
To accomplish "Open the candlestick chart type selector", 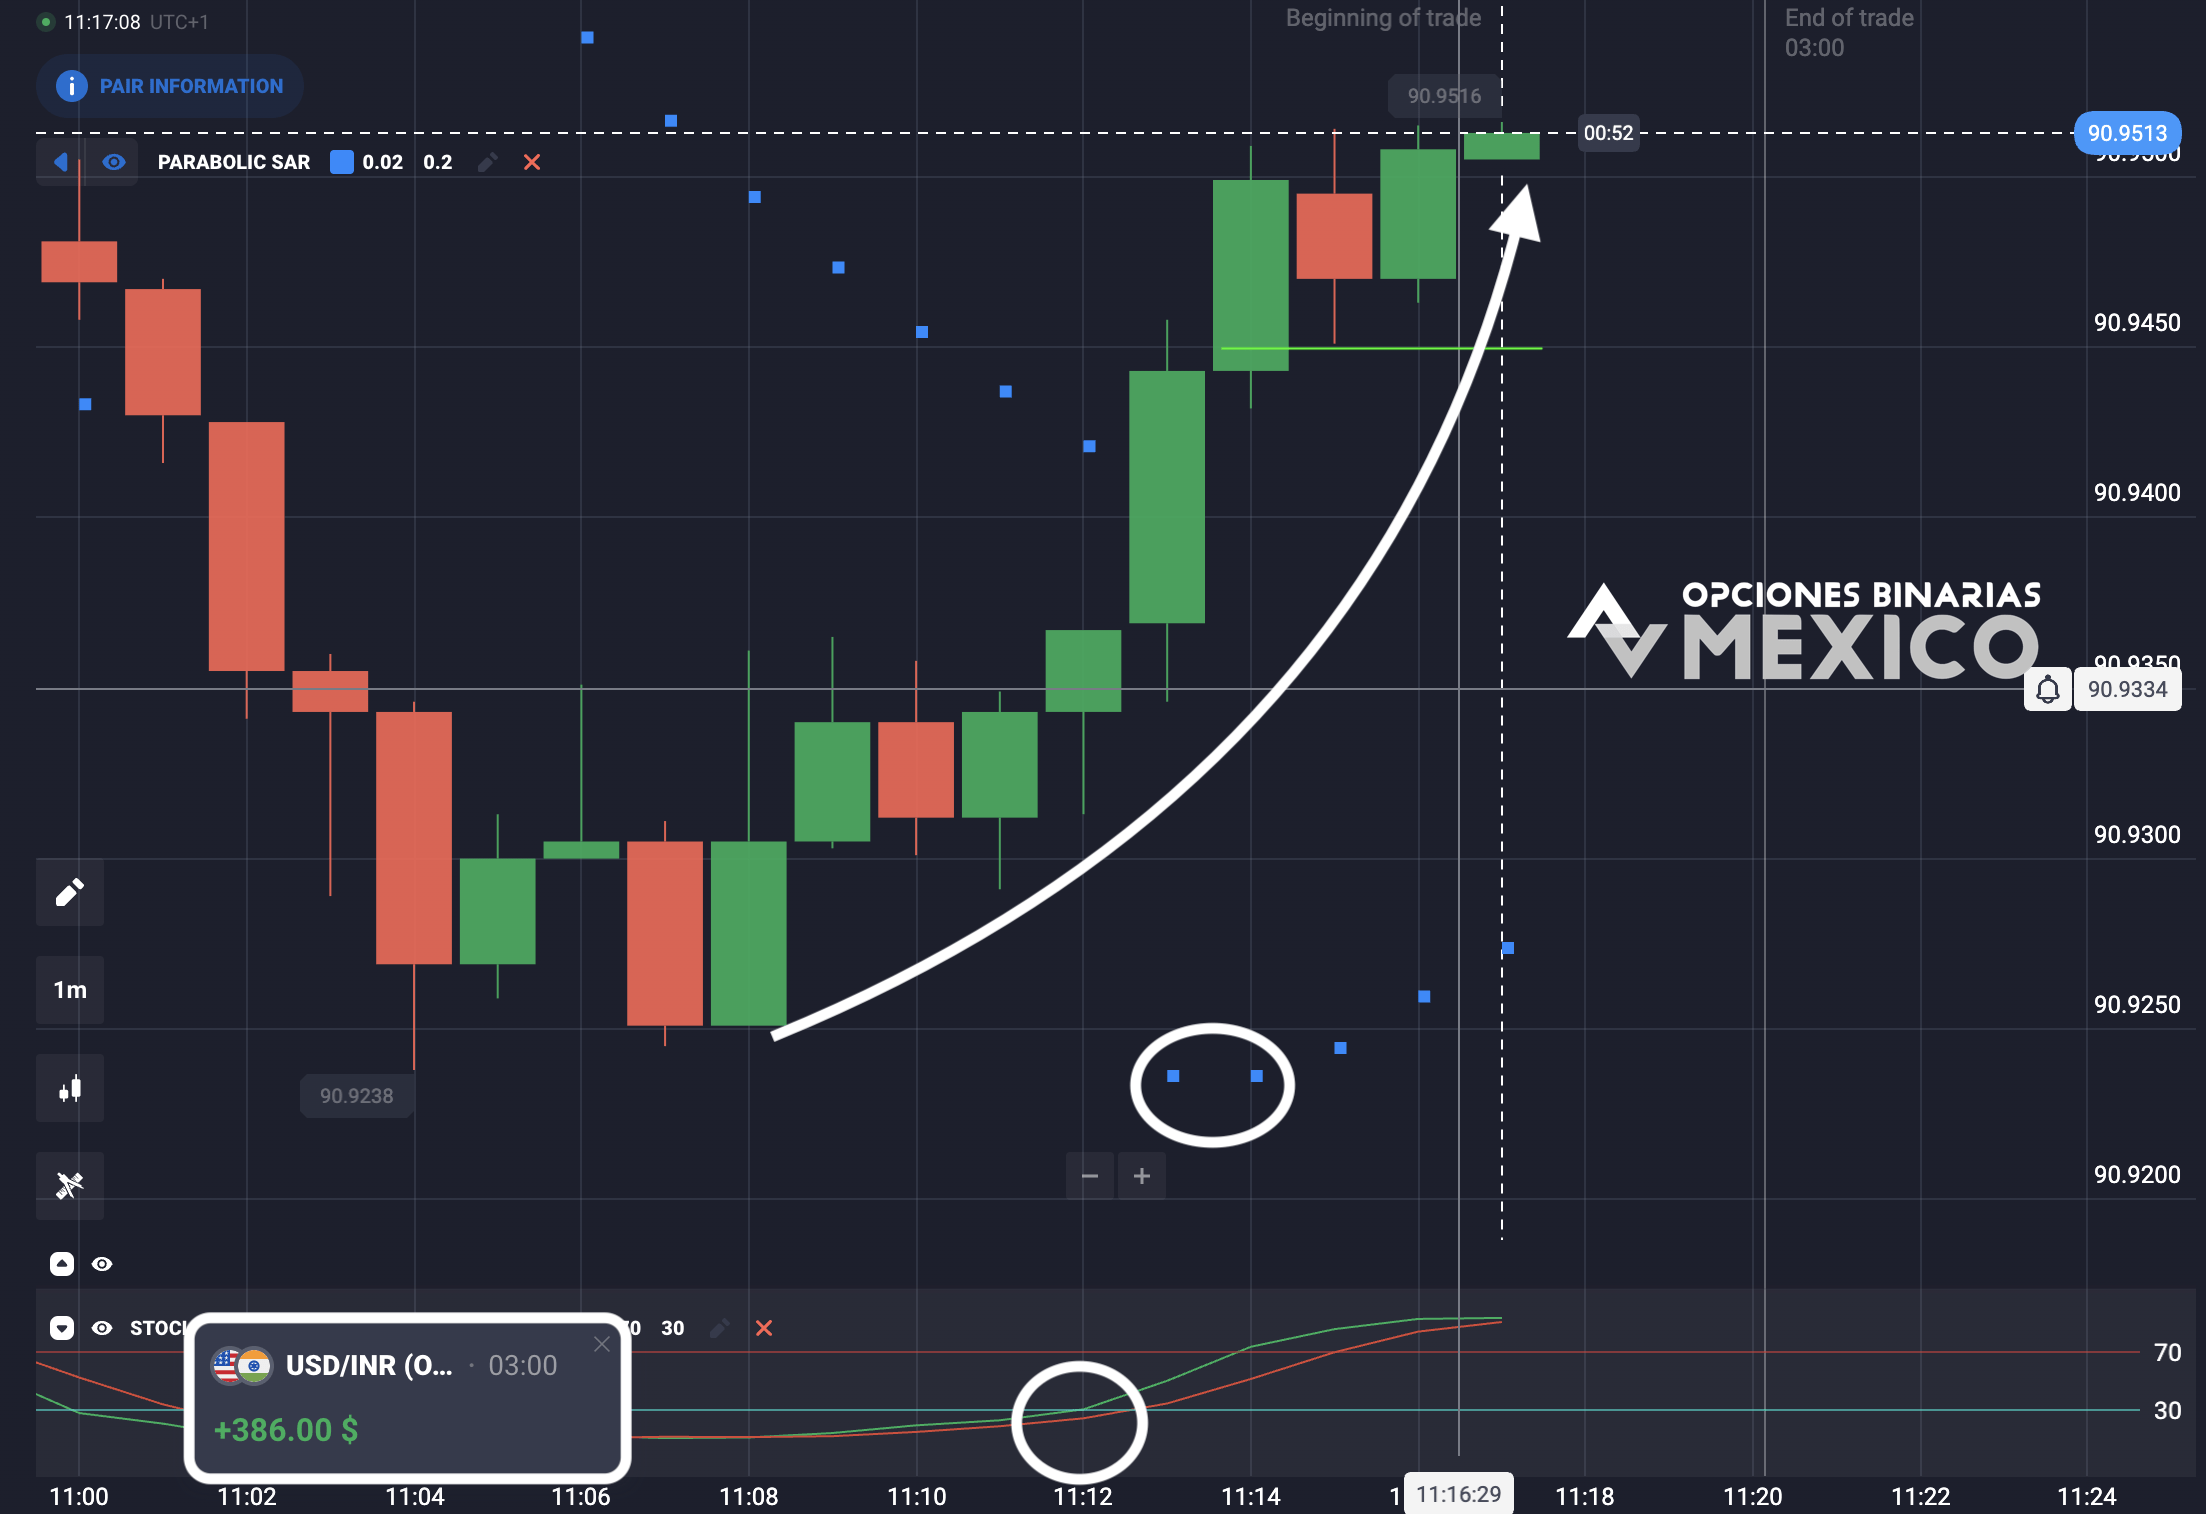I will pyautogui.click(x=69, y=1088).
